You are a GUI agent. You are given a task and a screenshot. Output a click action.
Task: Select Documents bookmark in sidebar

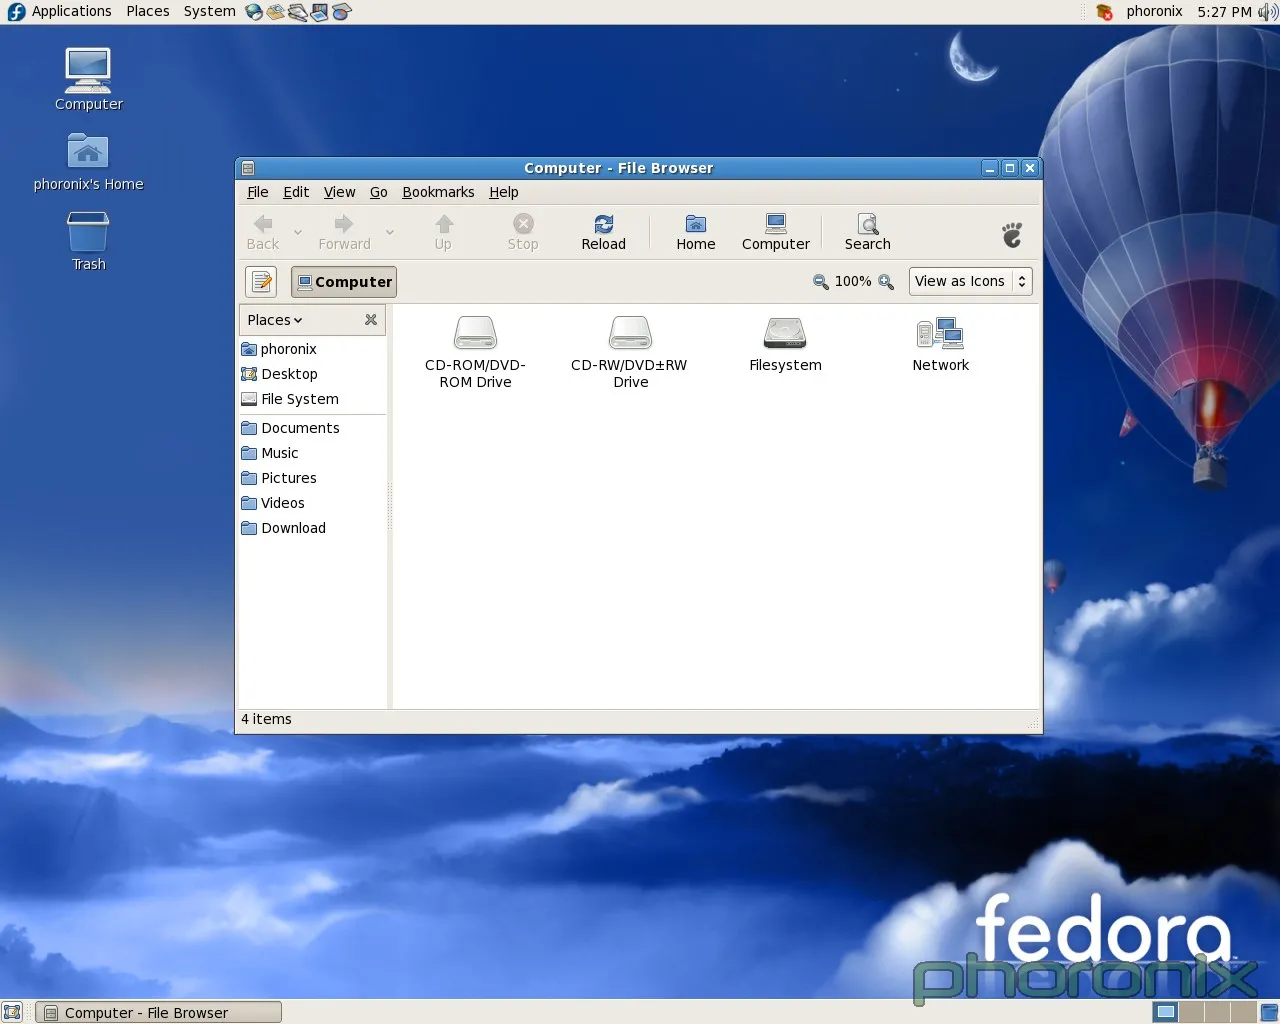pyautogui.click(x=312, y=428)
